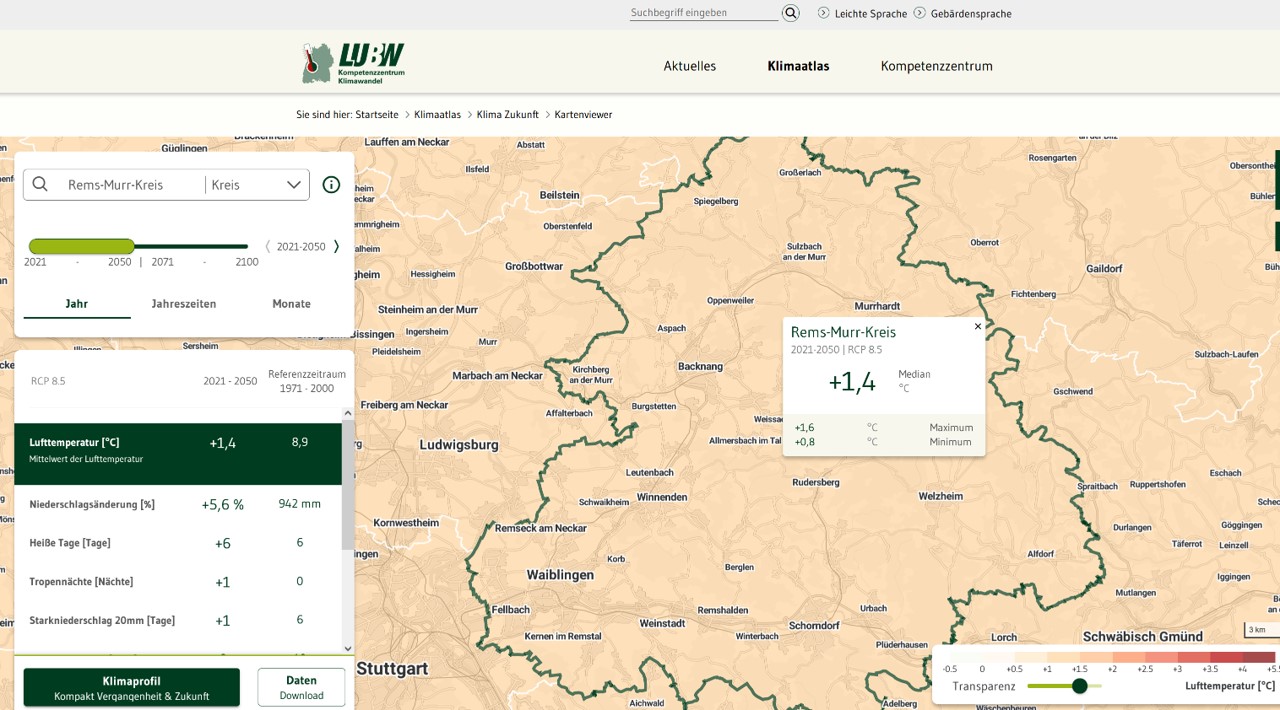This screenshot has height=710, width=1280.
Task: Click the arrow icon before Gebärdensprache
Action: [920, 13]
